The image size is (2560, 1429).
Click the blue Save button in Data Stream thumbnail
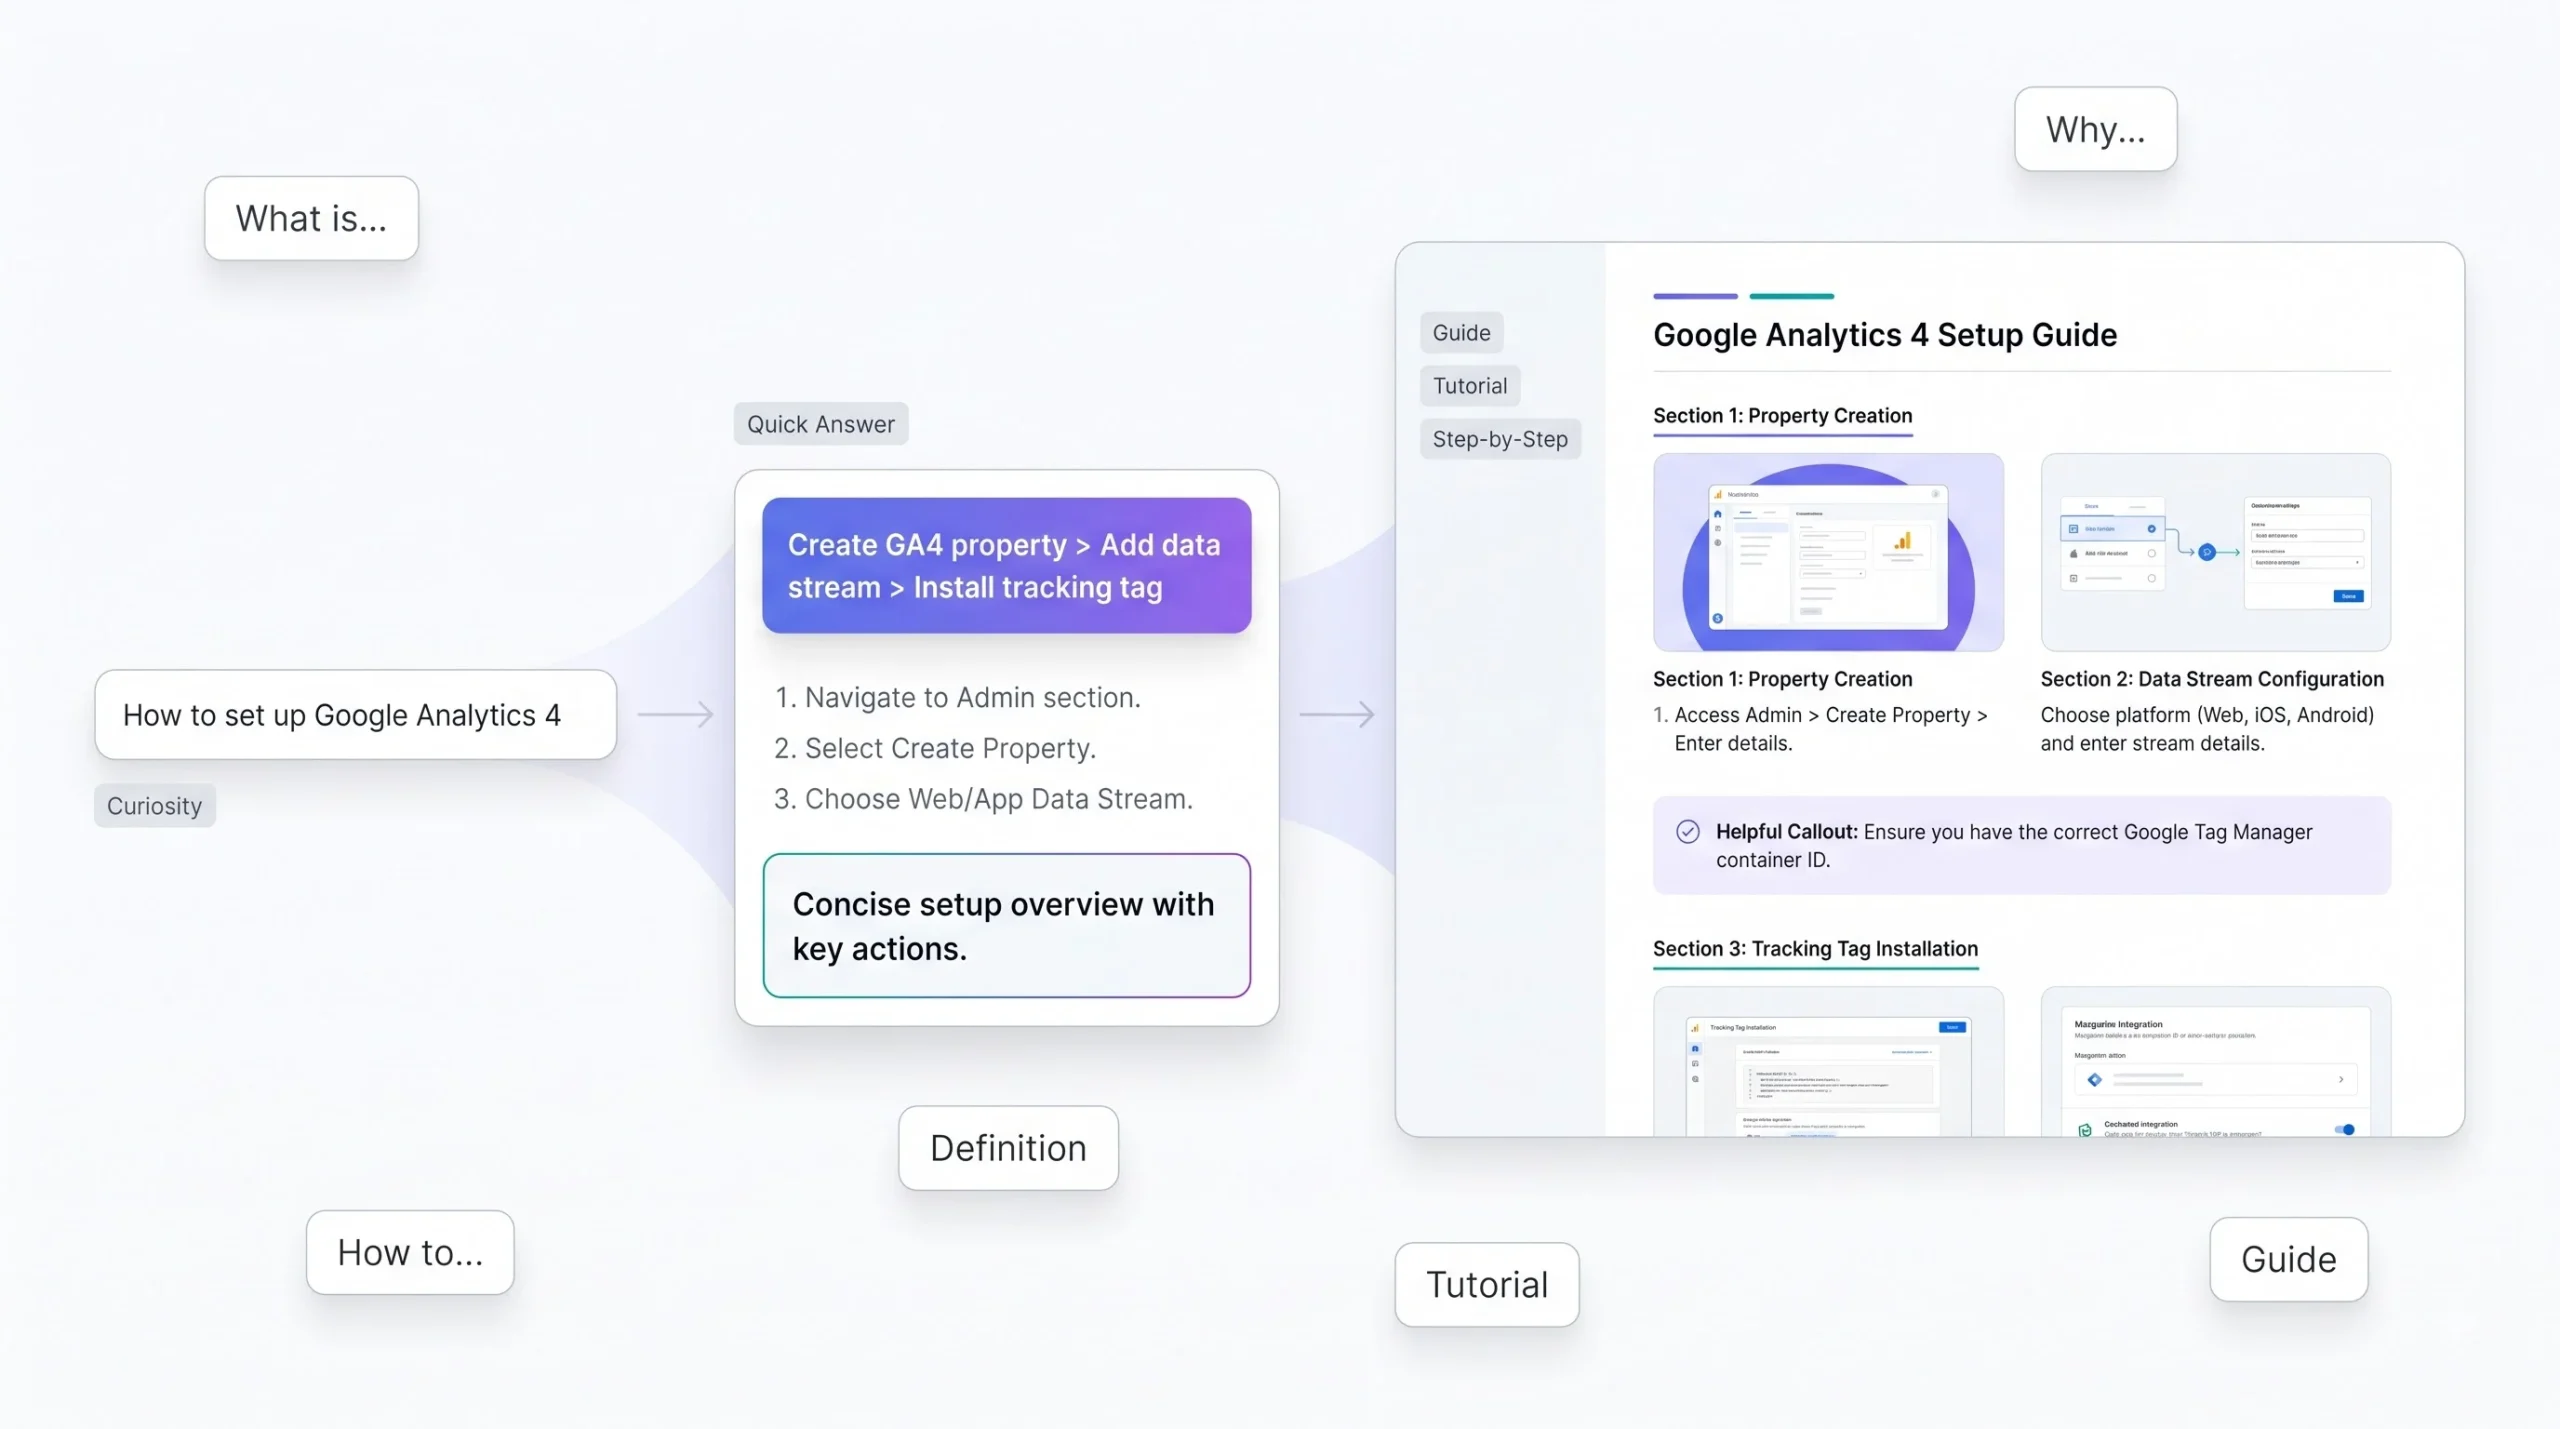click(x=2348, y=596)
